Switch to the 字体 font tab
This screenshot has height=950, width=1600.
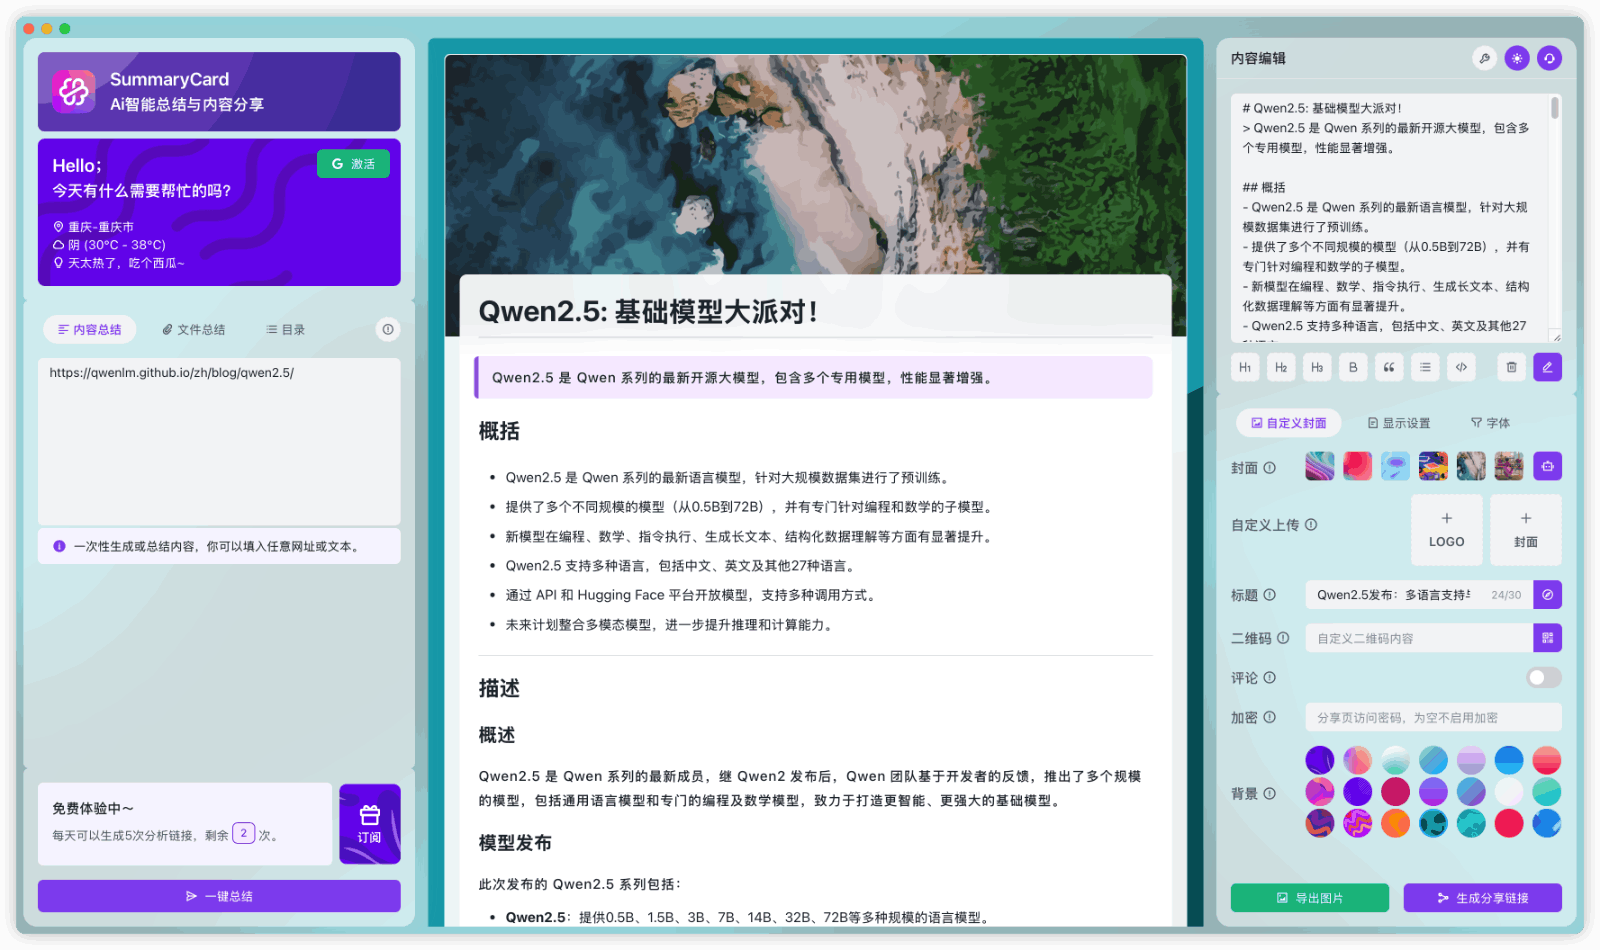click(1491, 422)
